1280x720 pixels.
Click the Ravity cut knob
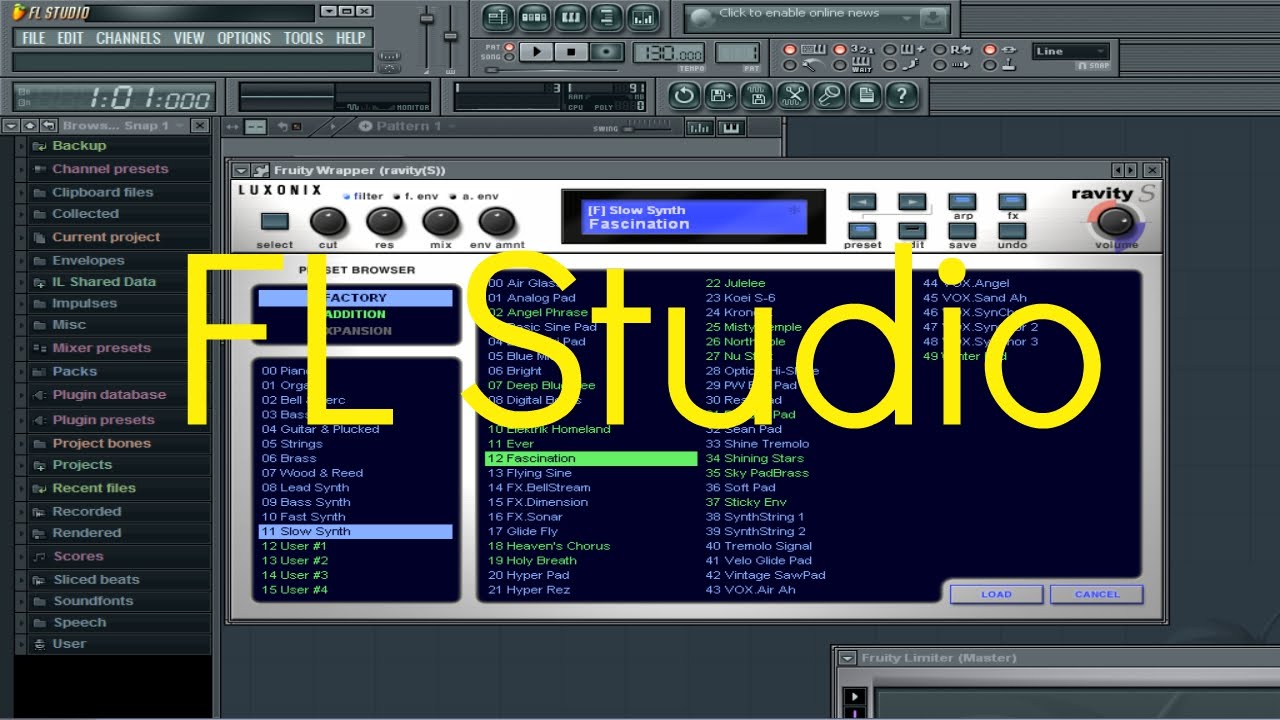[x=328, y=222]
